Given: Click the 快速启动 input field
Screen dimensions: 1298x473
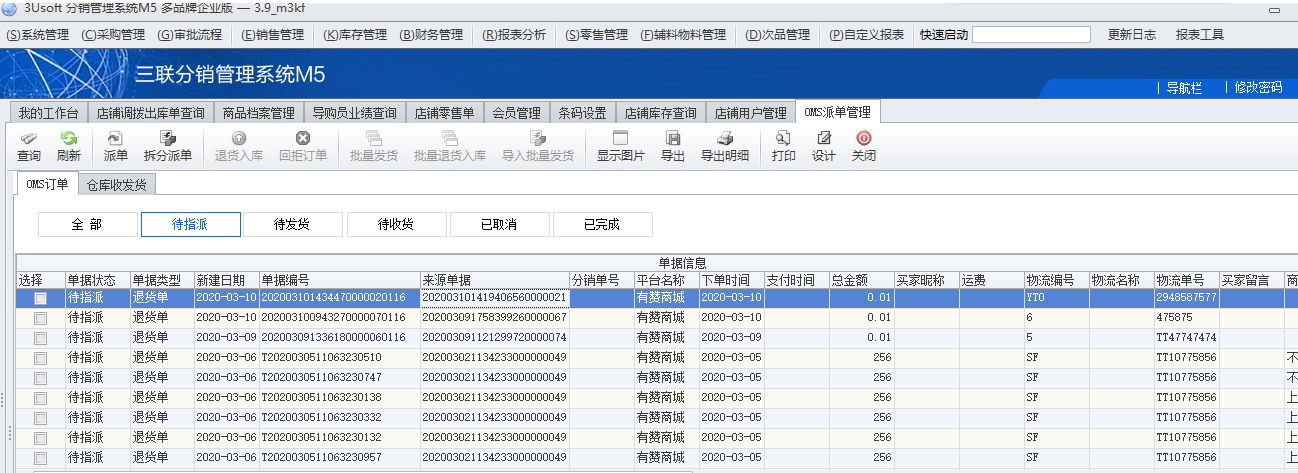Looking at the screenshot, I should pos(1031,34).
